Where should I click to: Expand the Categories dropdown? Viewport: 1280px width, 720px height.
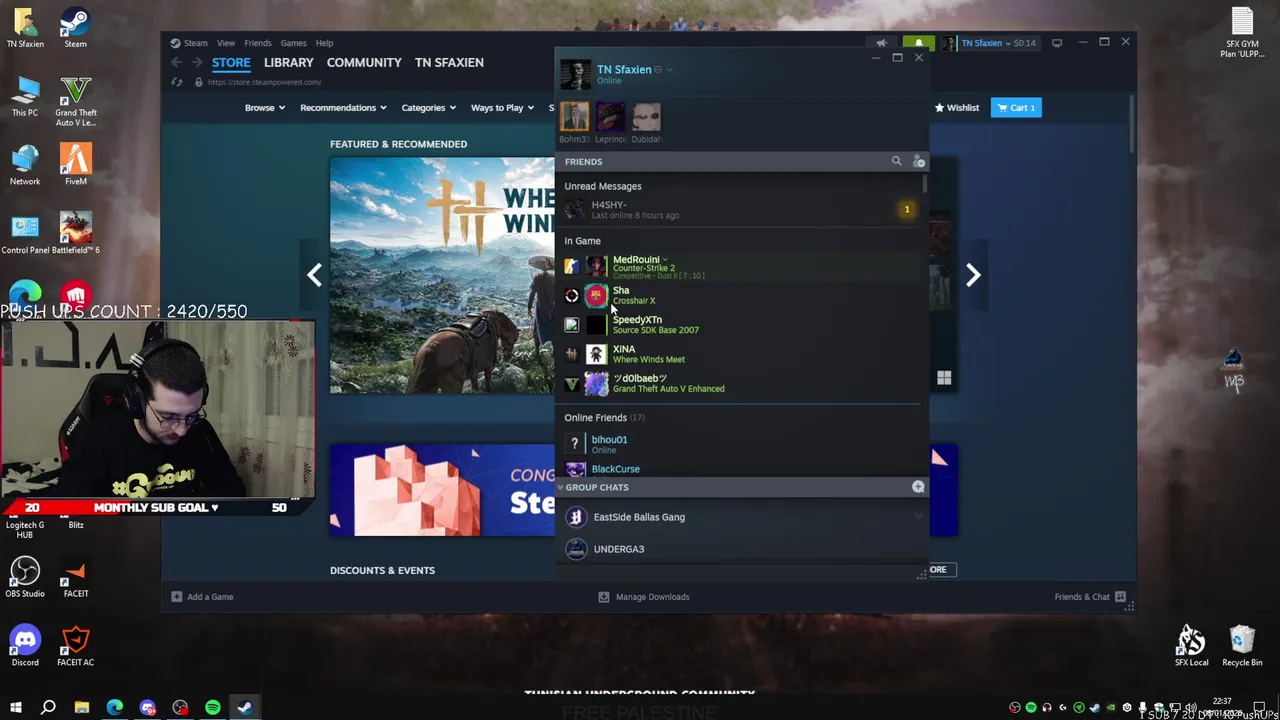tap(429, 108)
